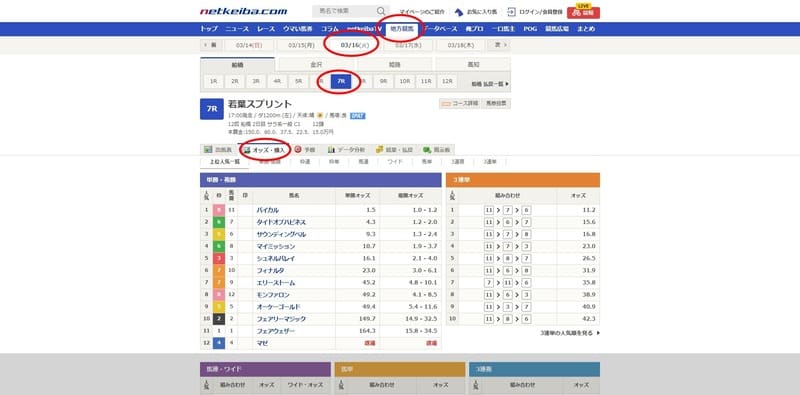
Task: Open horse エリーストーム link
Action: point(276,283)
